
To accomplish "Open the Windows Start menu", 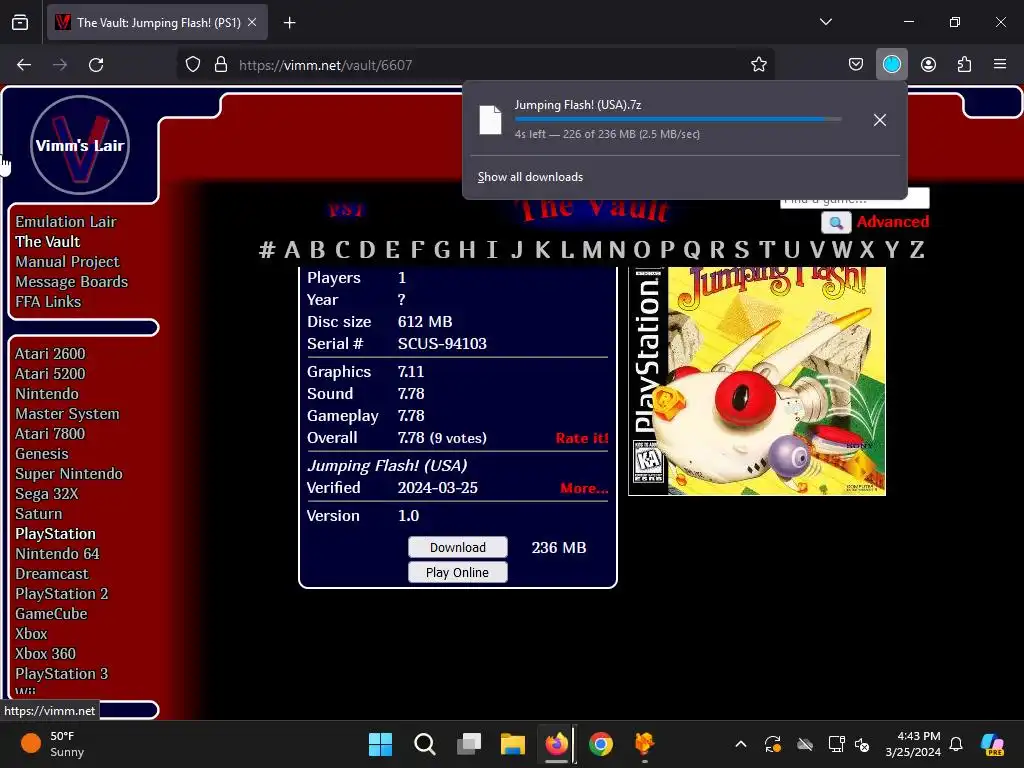I will point(380,744).
